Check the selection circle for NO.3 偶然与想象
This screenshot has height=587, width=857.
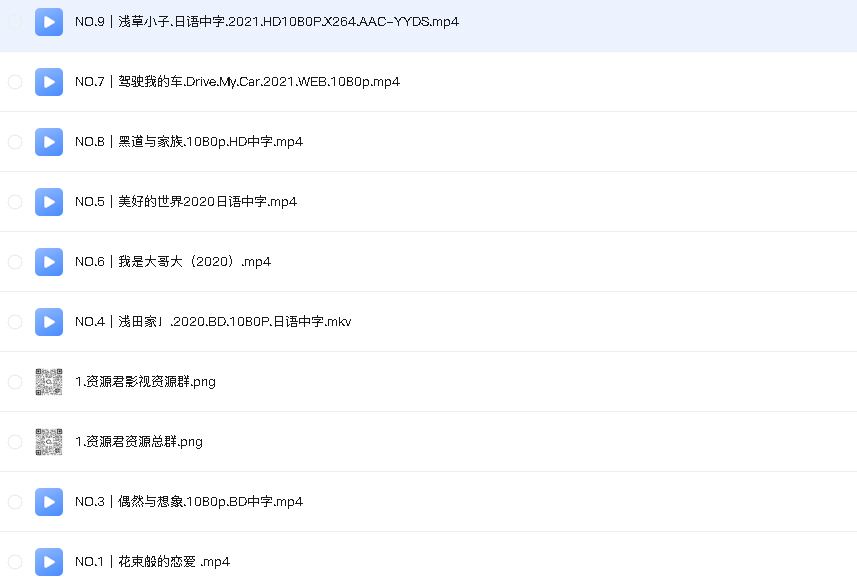pyautogui.click(x=15, y=502)
